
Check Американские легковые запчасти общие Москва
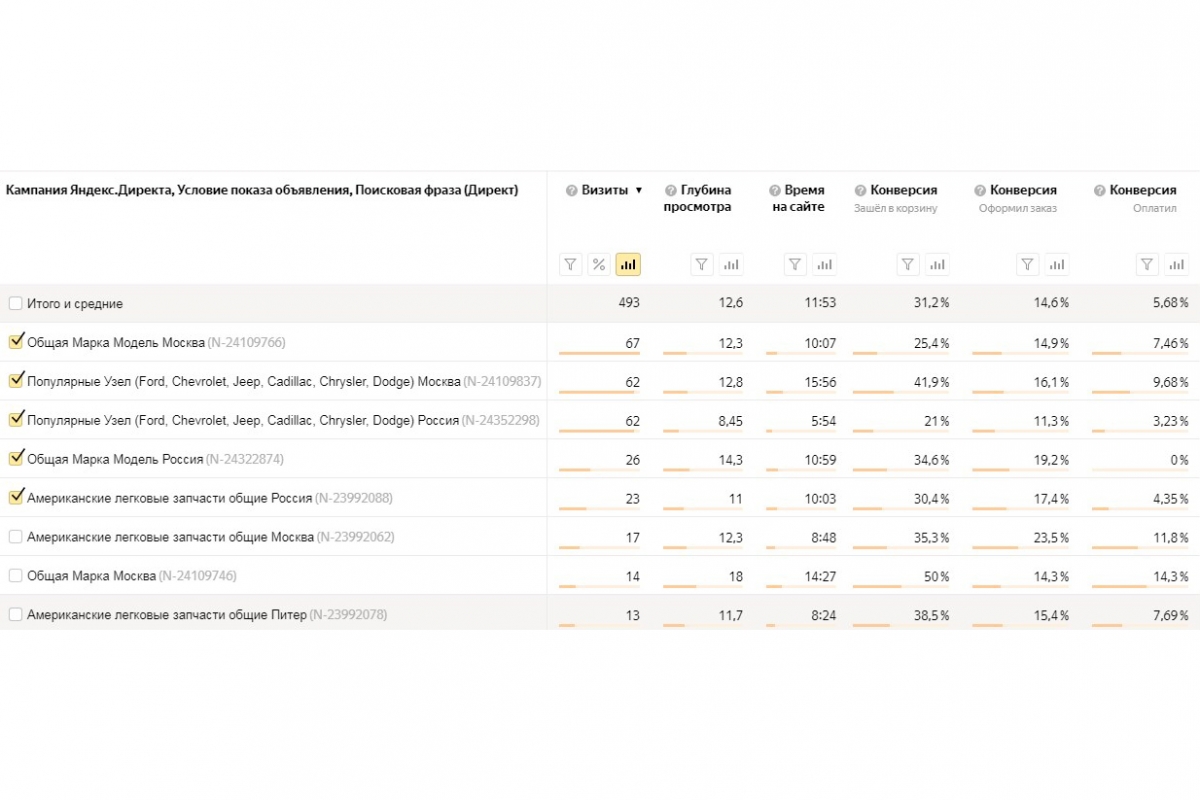[x=15, y=537]
